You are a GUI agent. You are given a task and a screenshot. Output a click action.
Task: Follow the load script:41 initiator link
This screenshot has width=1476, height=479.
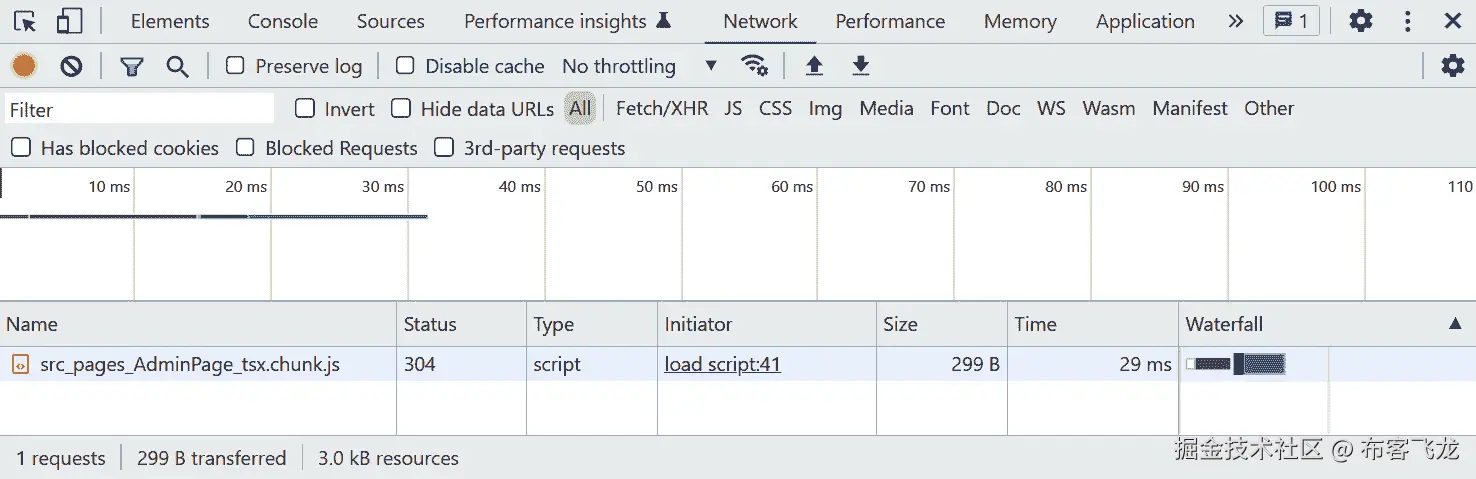click(722, 364)
